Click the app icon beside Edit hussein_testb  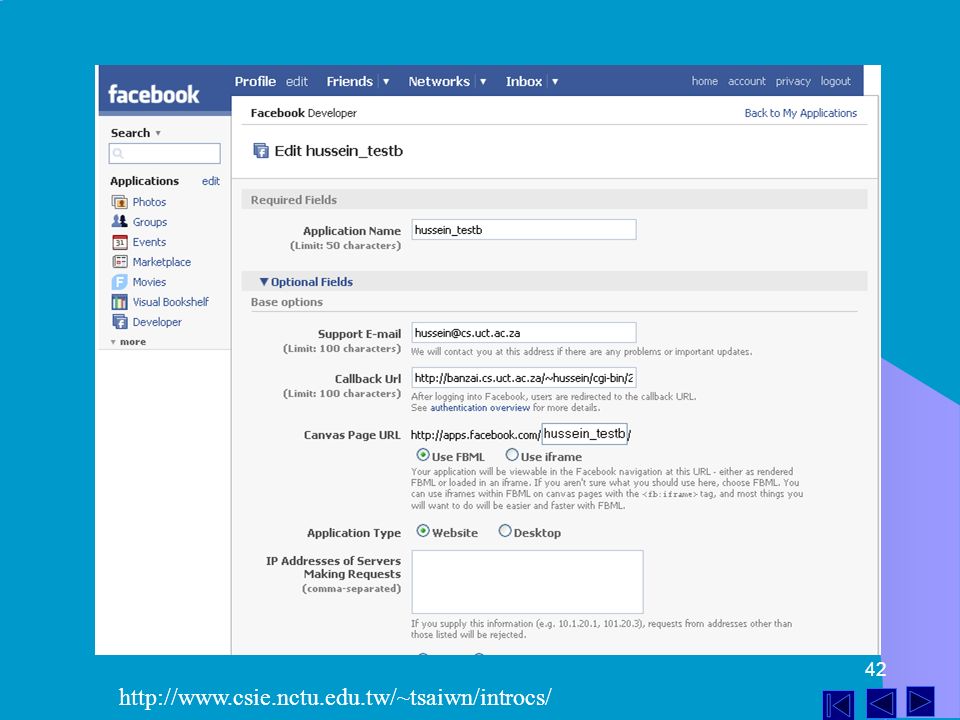coord(261,151)
